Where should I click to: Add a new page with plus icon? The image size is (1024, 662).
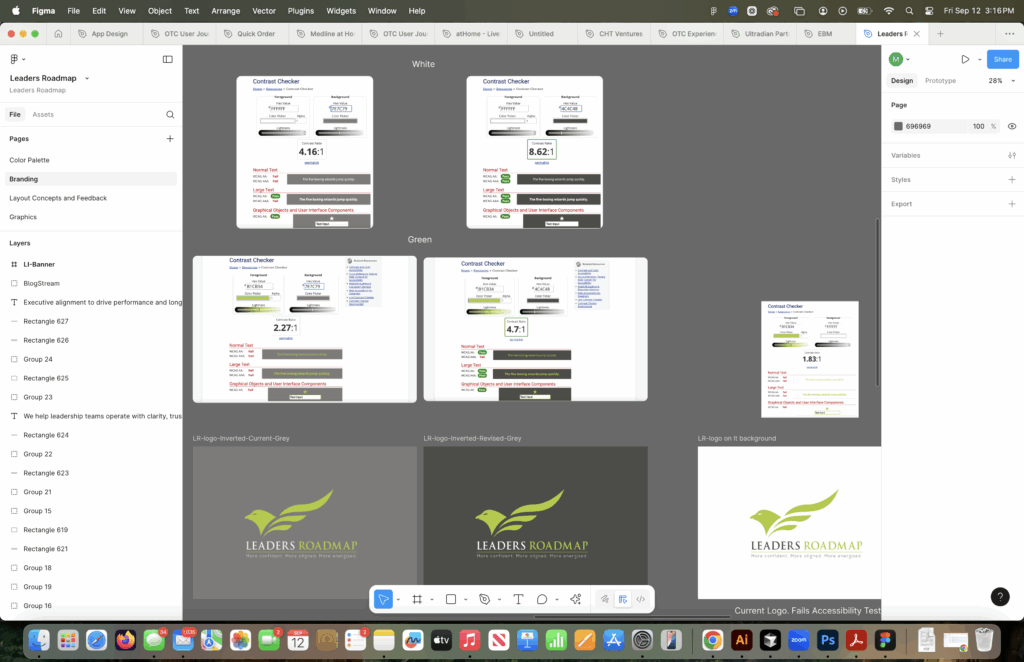pos(170,139)
